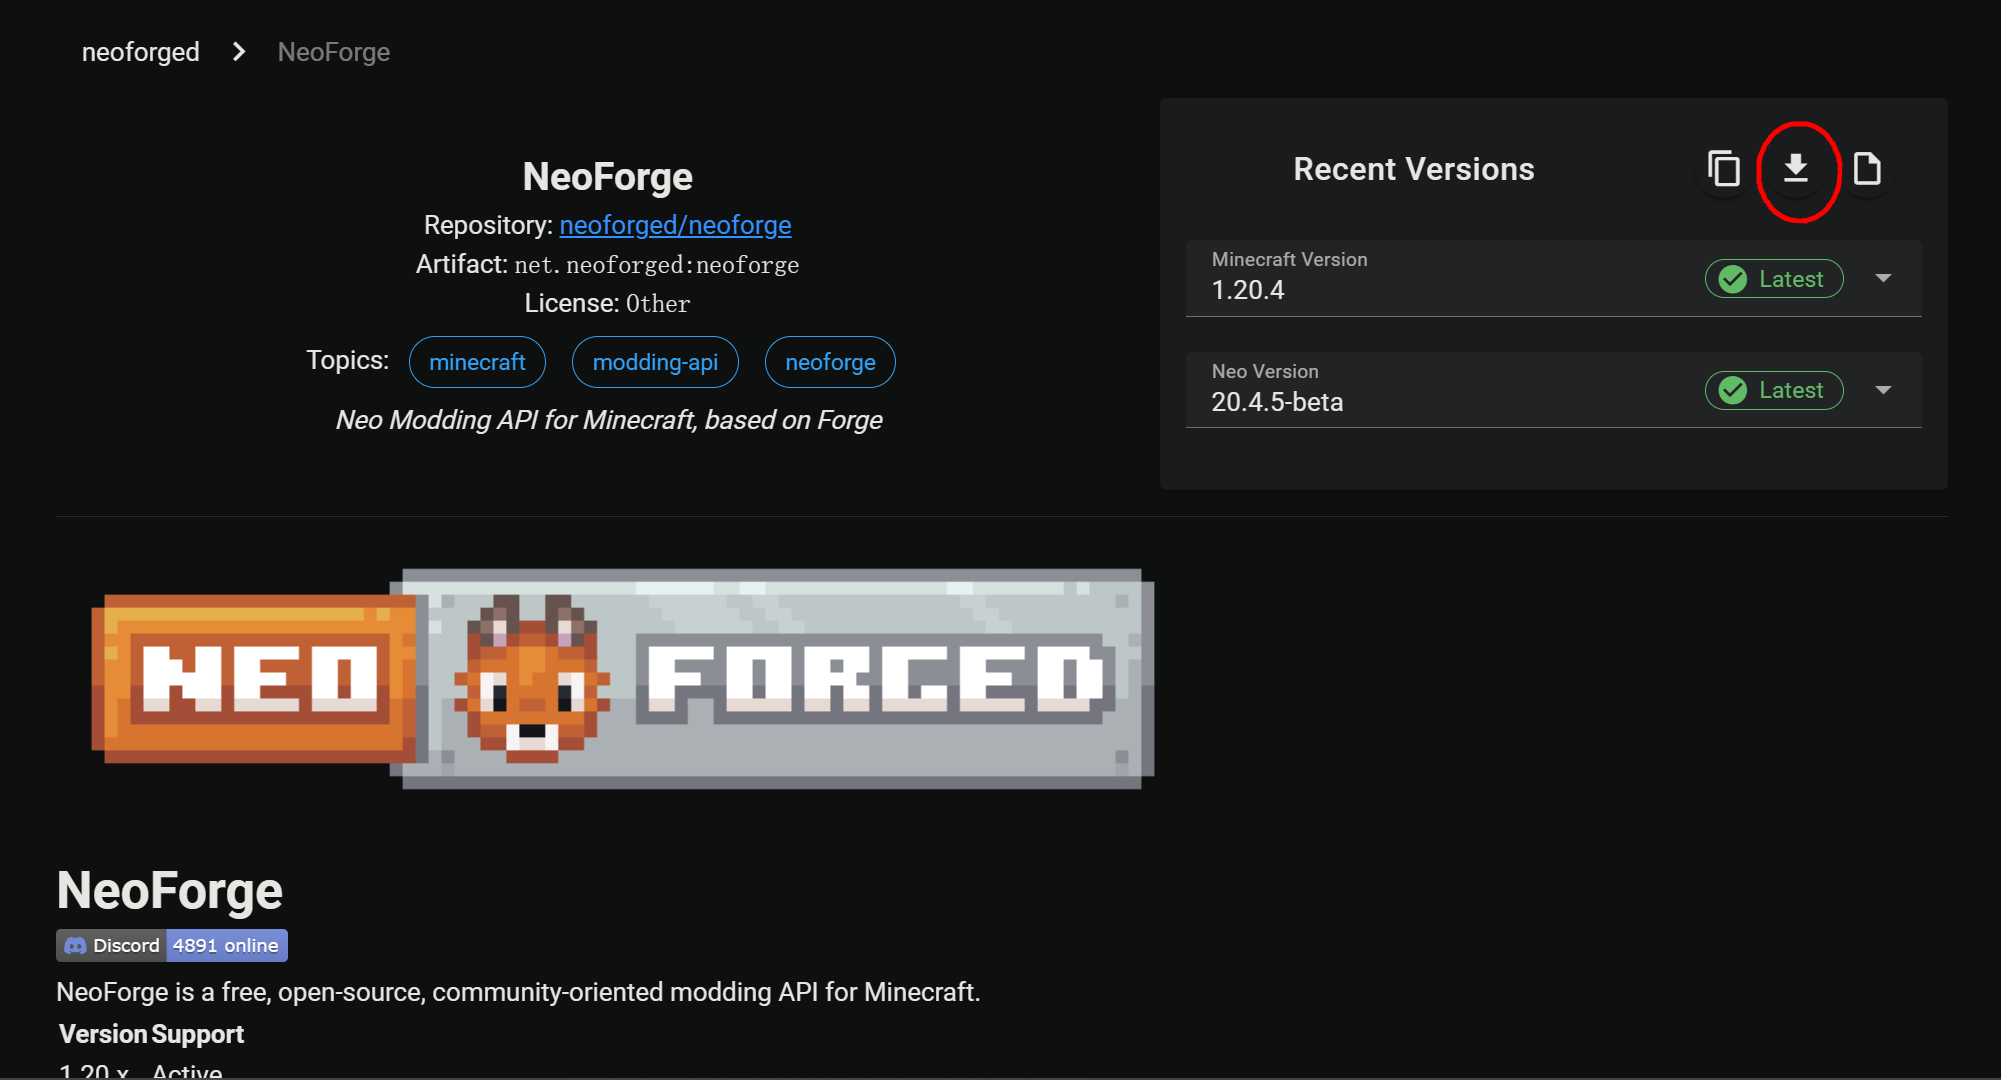The height and width of the screenshot is (1080, 2001).
Task: Click the file document icon in Recent Versions
Action: (1867, 169)
